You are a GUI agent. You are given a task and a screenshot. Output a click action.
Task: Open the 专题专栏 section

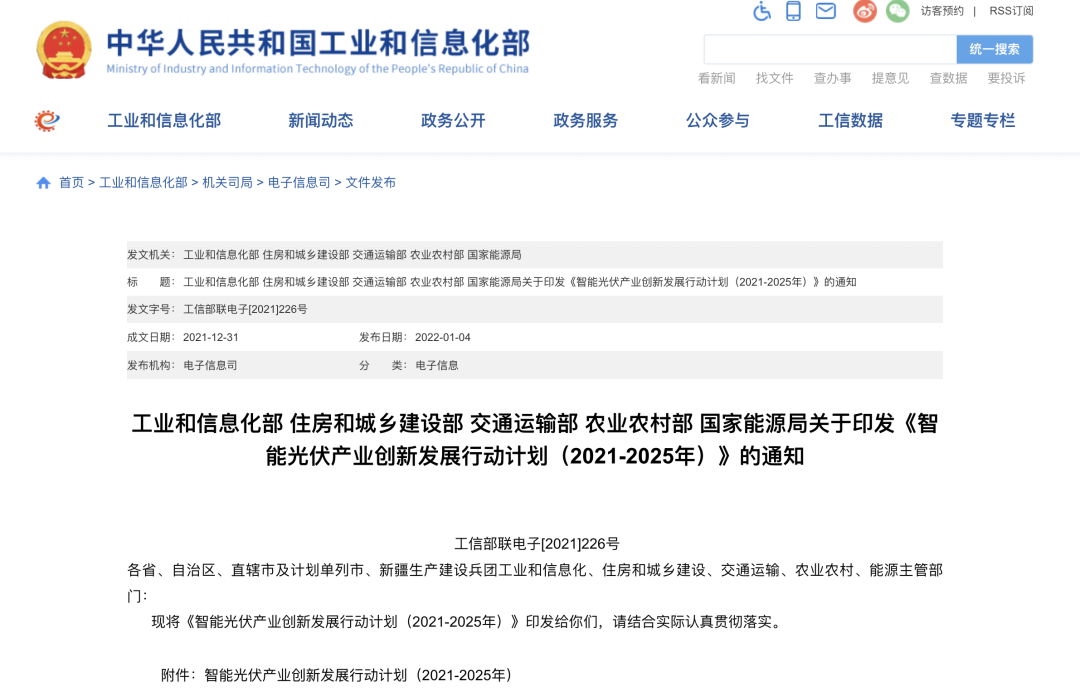pos(982,120)
